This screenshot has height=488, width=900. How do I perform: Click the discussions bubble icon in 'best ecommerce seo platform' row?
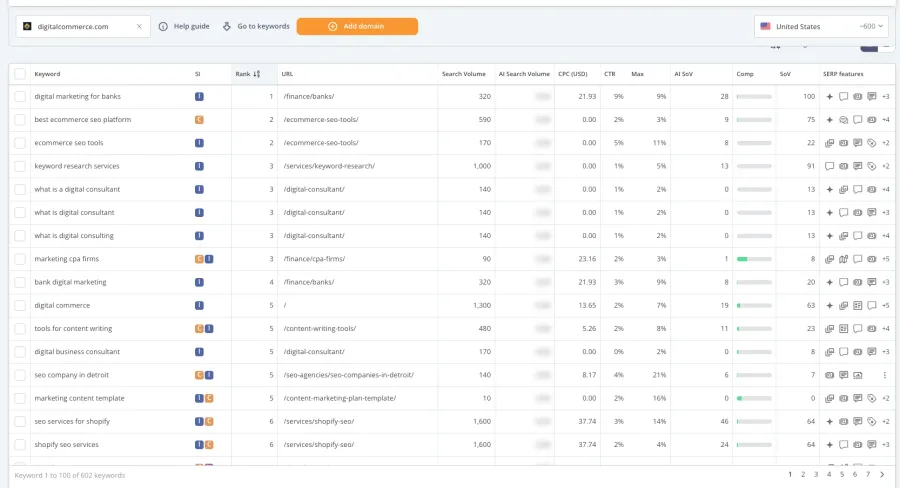[x=843, y=119]
